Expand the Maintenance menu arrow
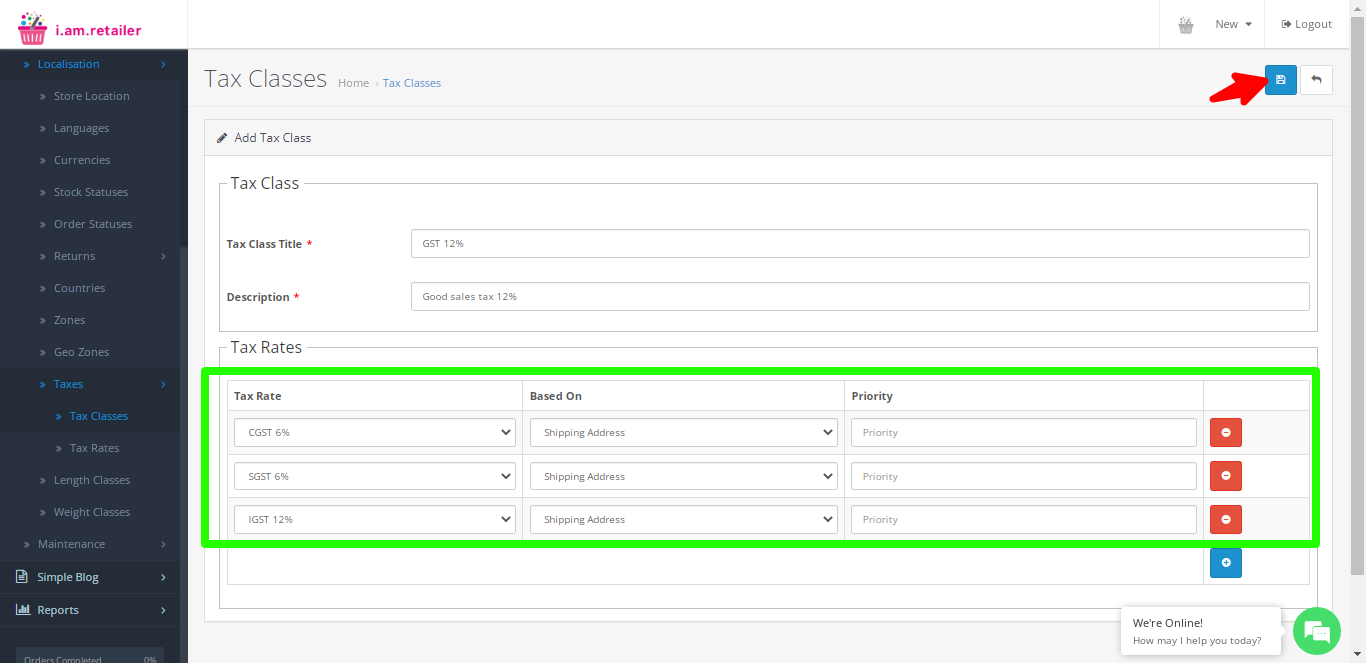This screenshot has height=663, width=1366. pos(163,544)
